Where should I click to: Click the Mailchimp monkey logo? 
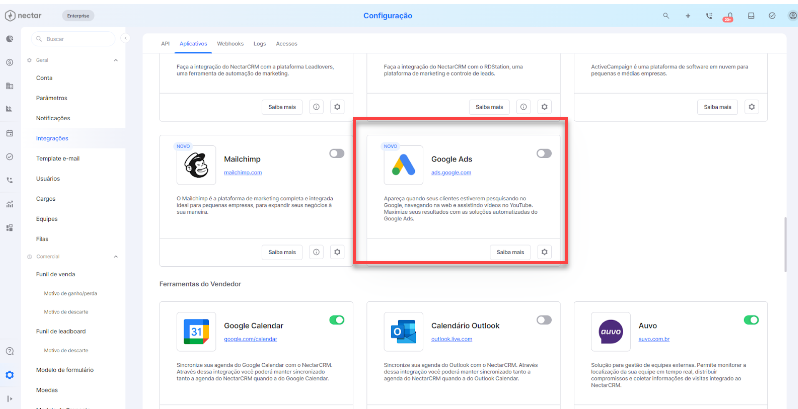(196, 165)
